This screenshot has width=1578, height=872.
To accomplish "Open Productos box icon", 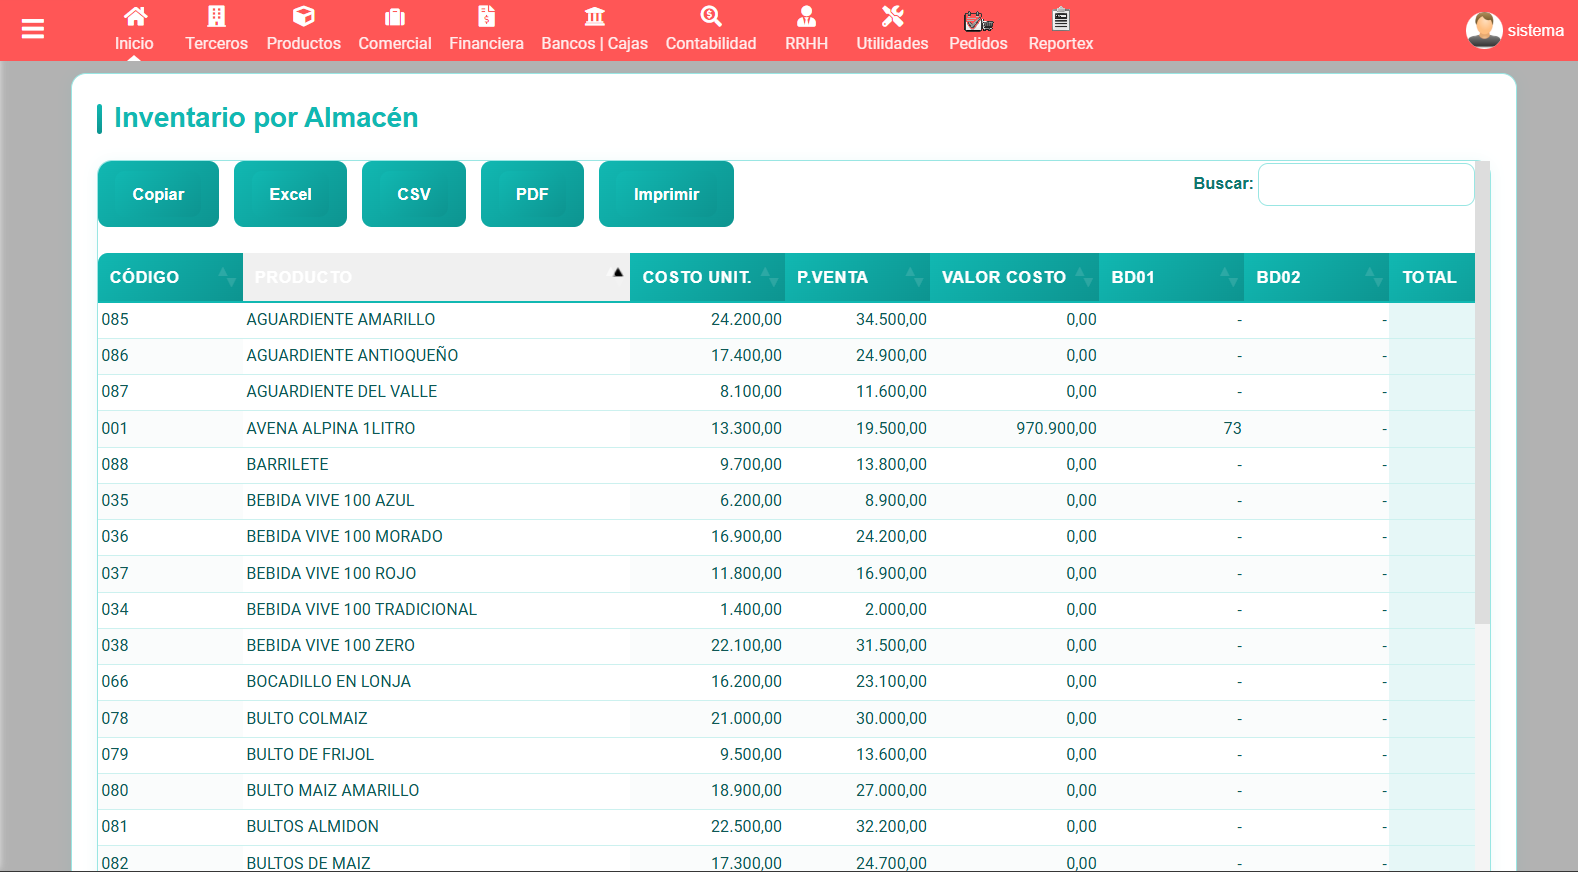I will (x=303, y=17).
